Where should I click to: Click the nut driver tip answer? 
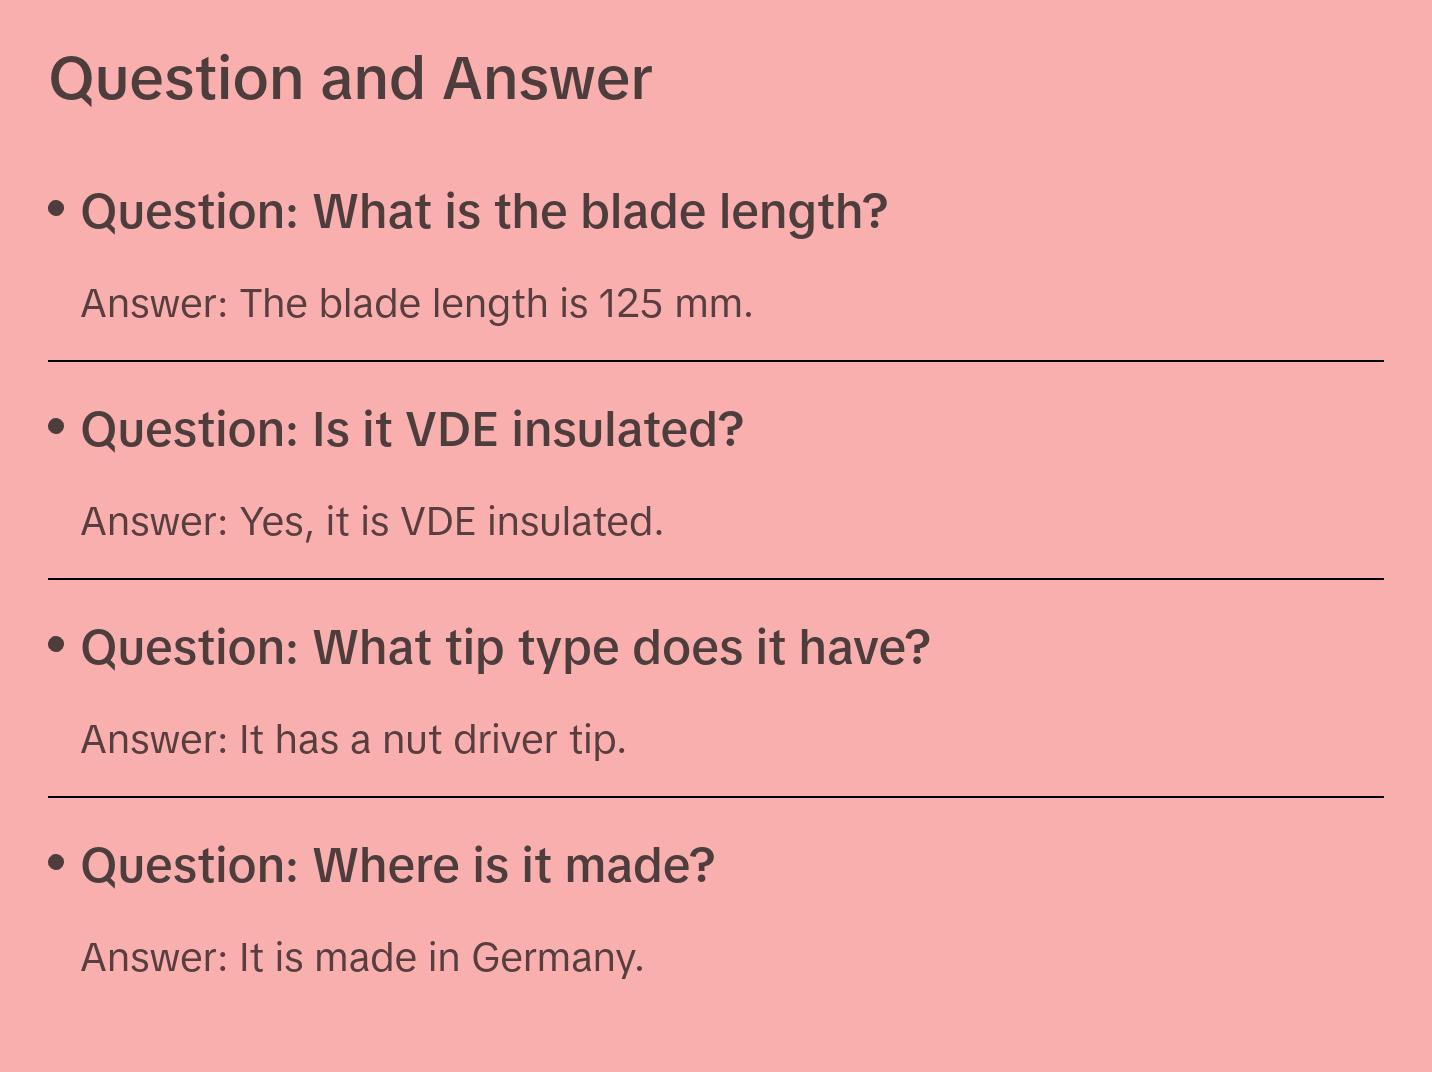tap(353, 740)
